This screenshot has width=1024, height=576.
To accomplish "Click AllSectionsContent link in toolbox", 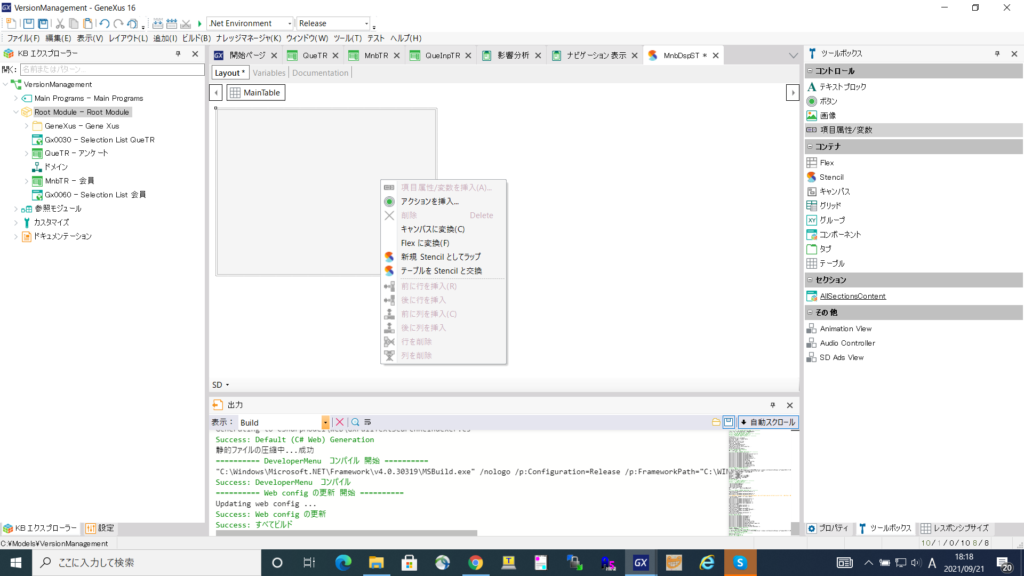I will click(x=852, y=296).
